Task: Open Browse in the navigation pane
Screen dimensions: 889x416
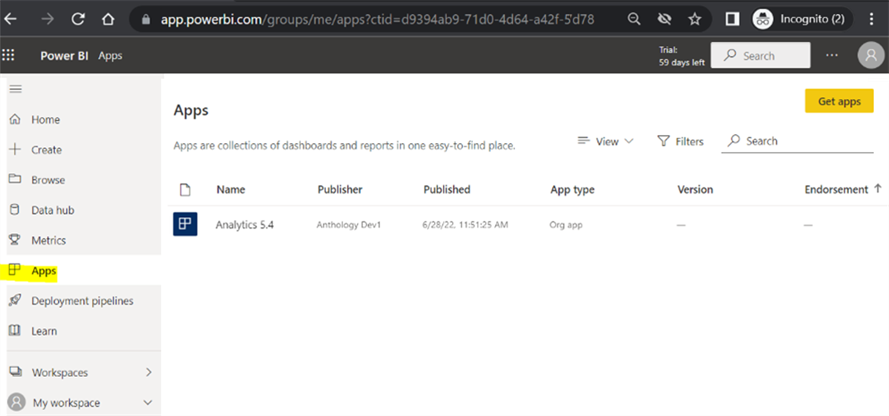Action: 48,180
